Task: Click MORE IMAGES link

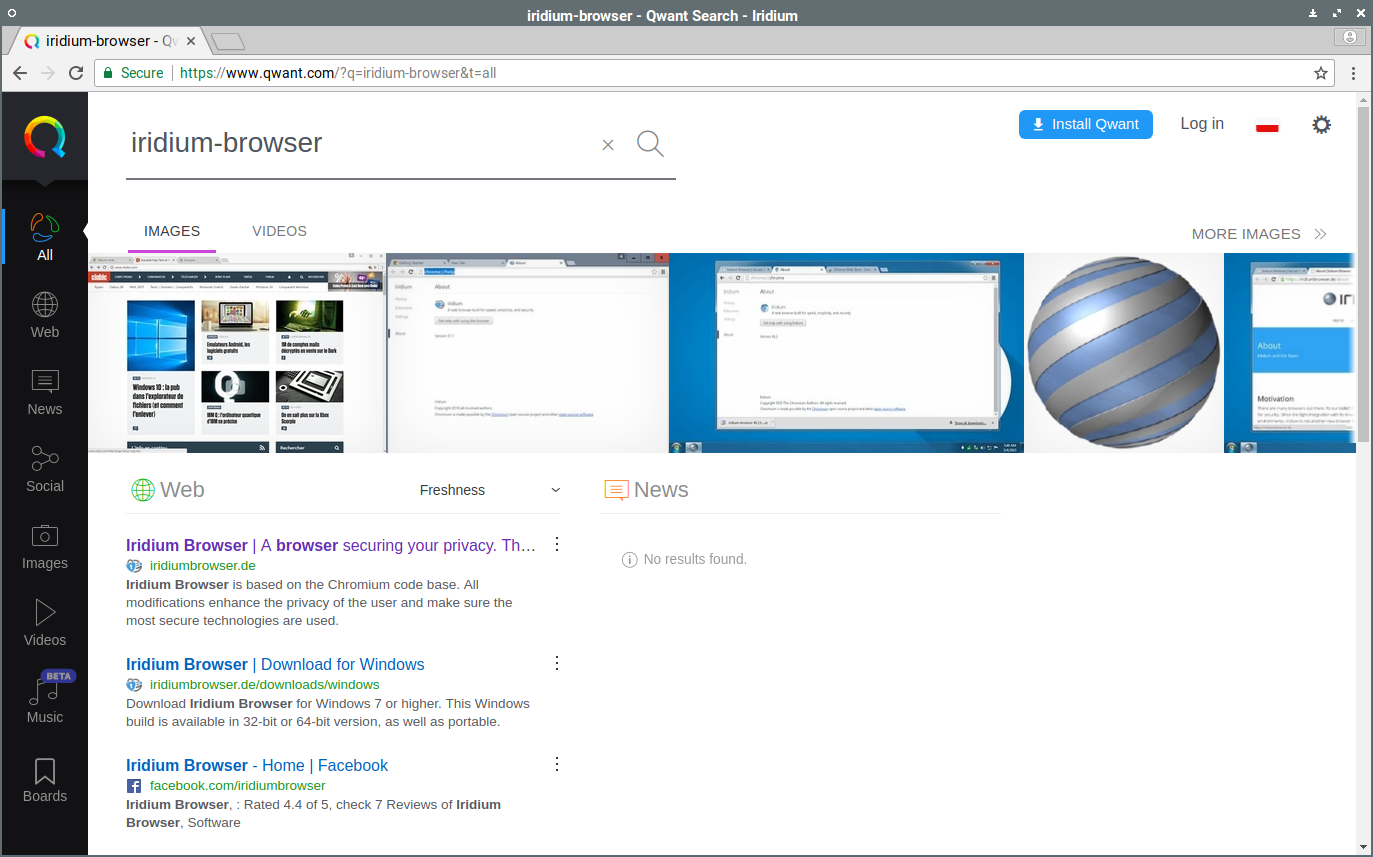Action: (1259, 234)
